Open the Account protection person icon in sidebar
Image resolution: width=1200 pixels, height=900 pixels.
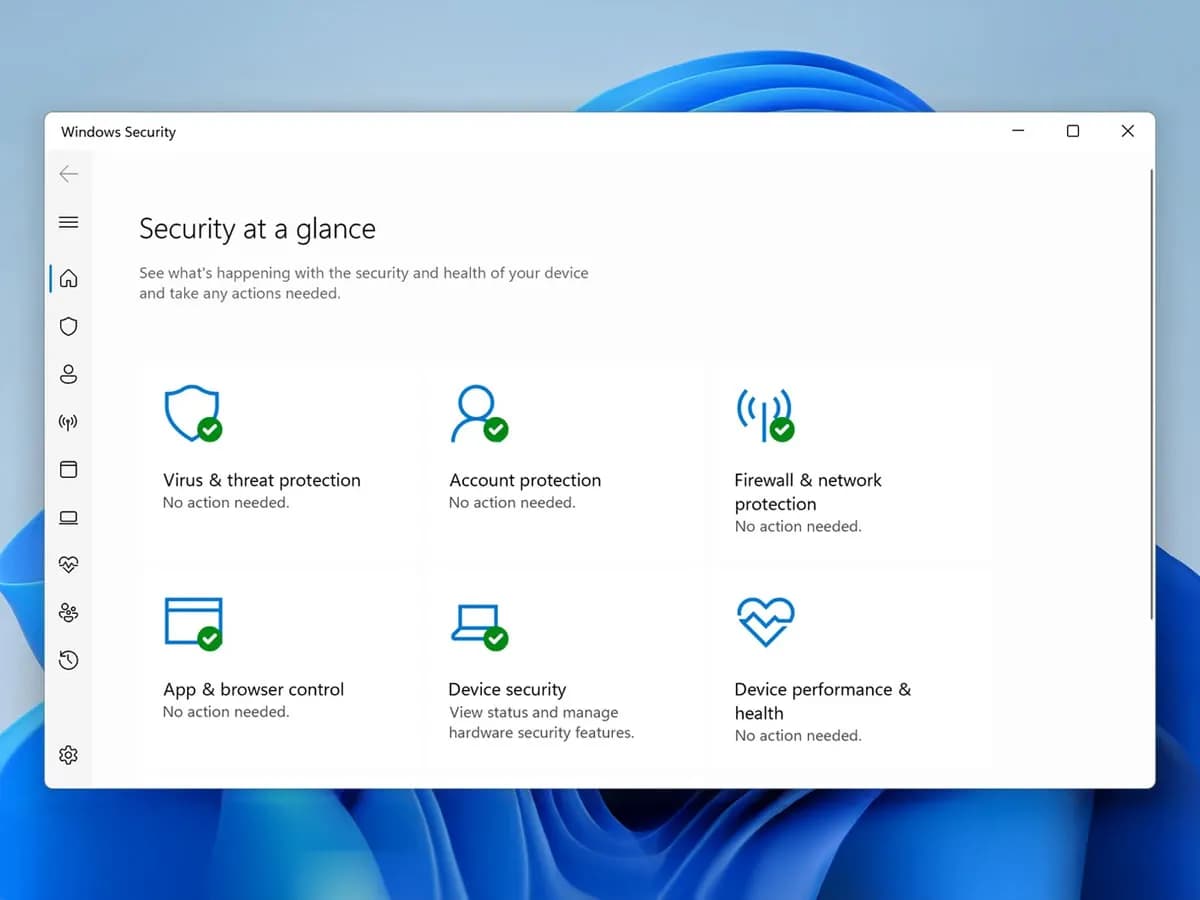point(68,374)
